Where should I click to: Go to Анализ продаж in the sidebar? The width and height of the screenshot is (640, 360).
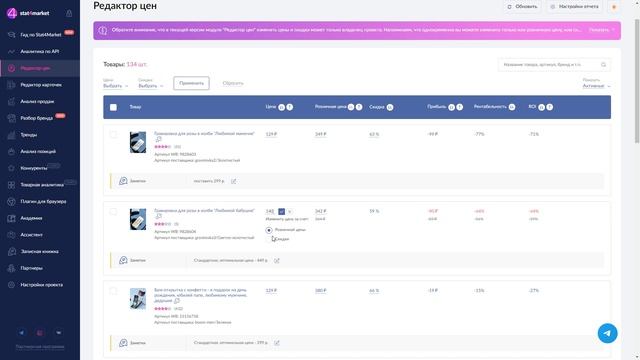coord(37,102)
